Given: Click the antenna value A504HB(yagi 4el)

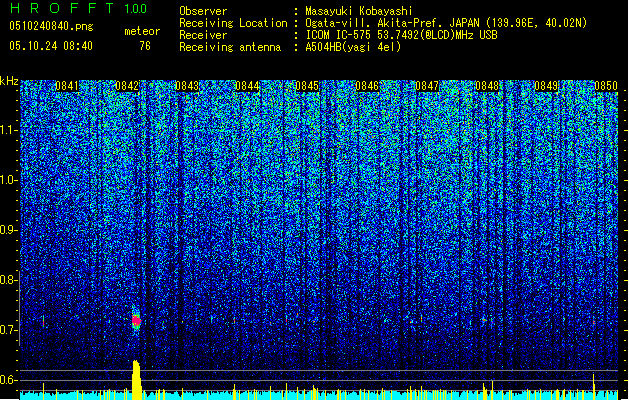Looking at the screenshot, I should click(x=353, y=47).
